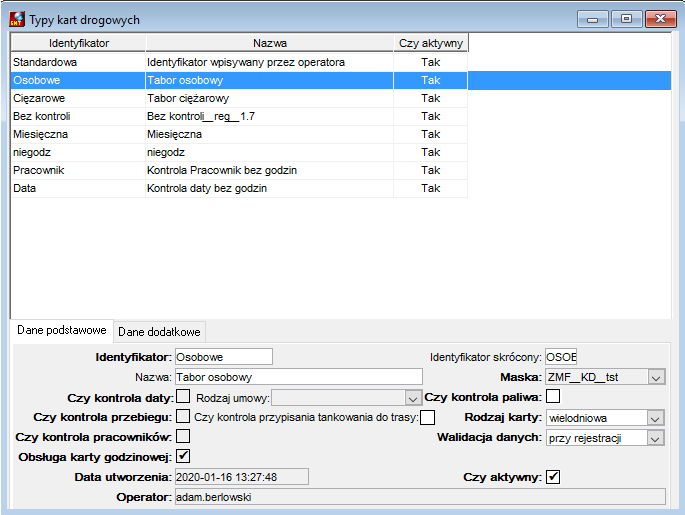The height and width of the screenshot is (515, 685).
Task: Enable the Czy kontrola przebiegu checkbox
Action: [x=183, y=416]
